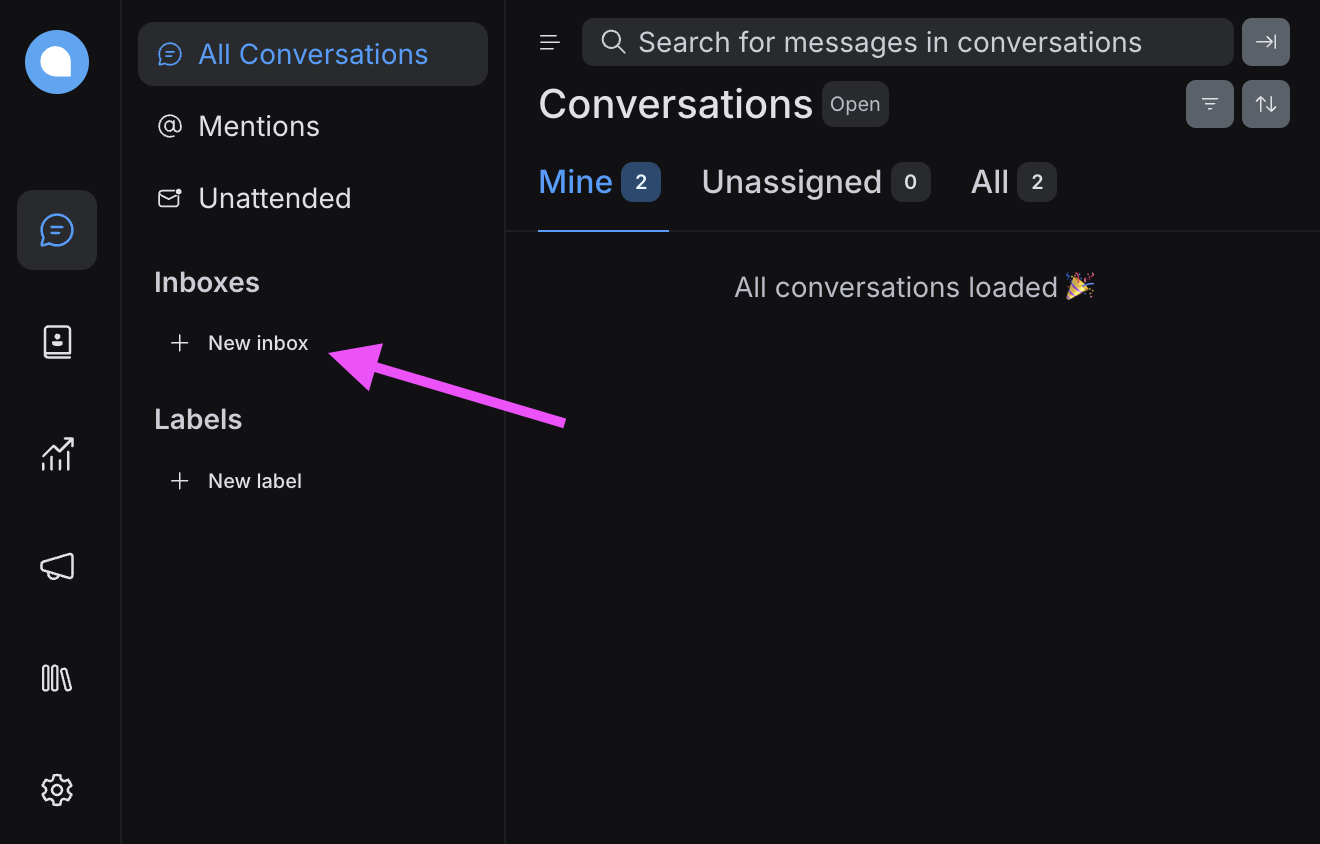Click the Campaigns megaphone icon
Screen dimensions: 1320x844
click(x=57, y=566)
